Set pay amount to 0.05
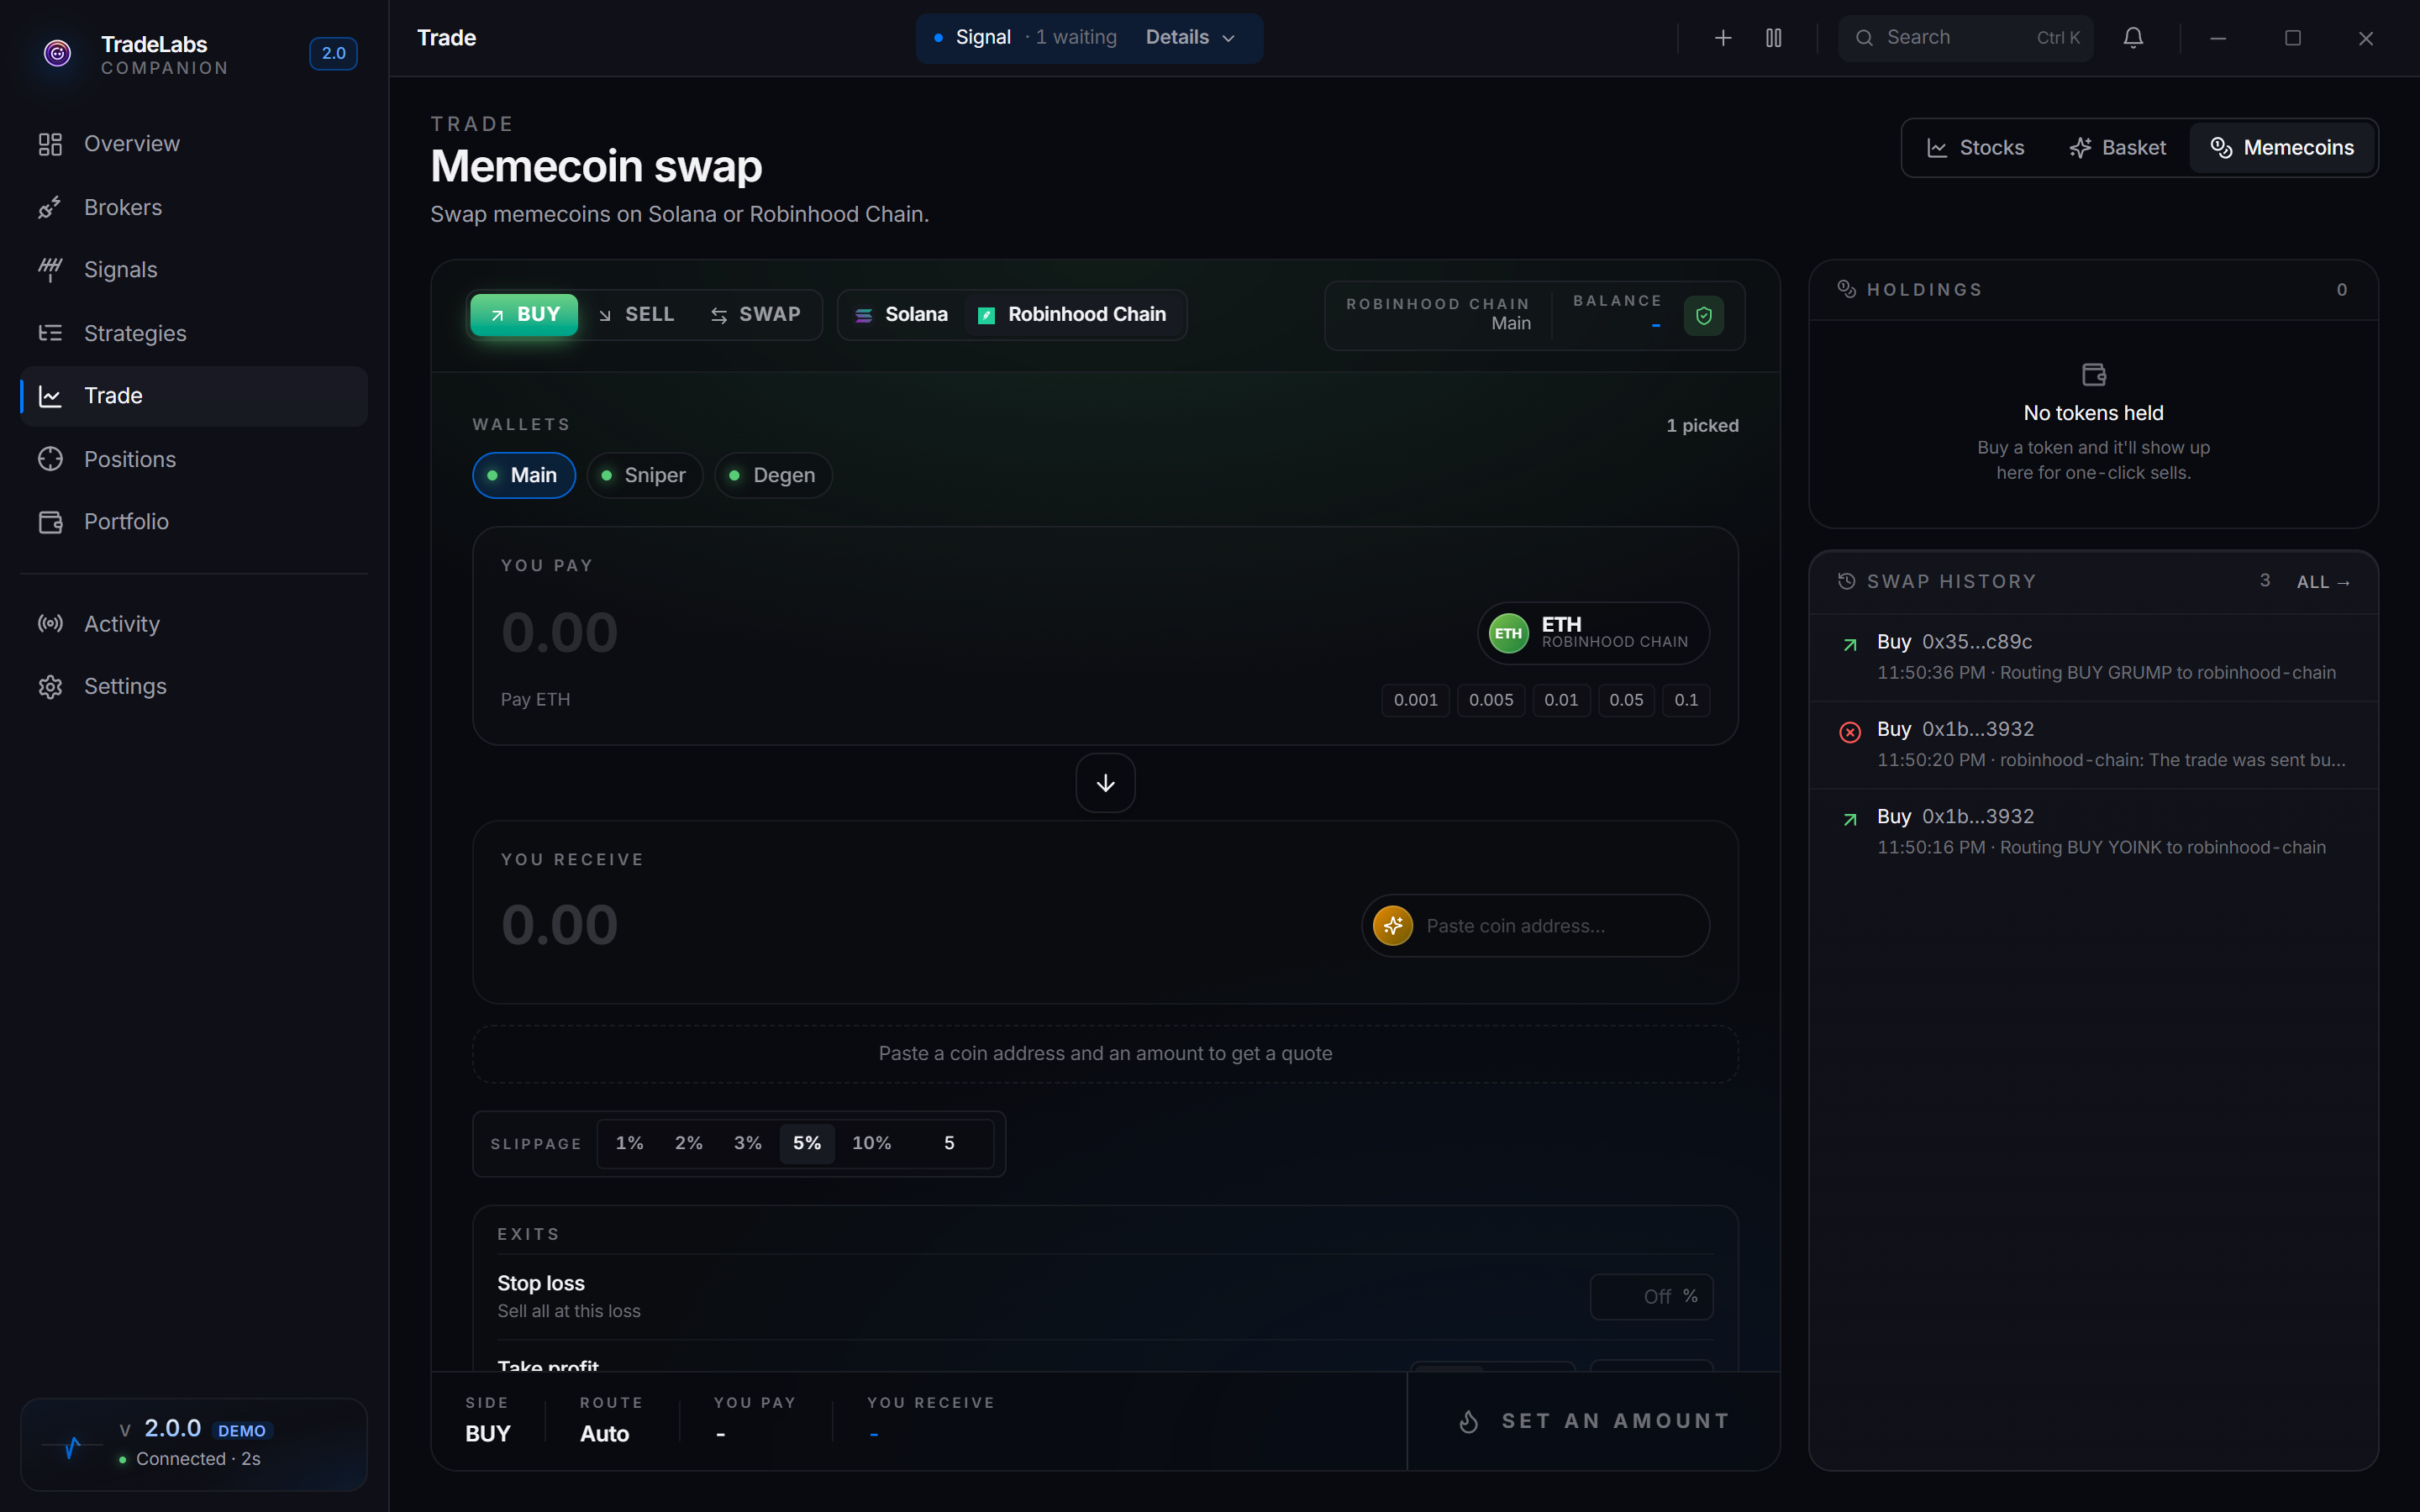This screenshot has height=1512, width=2420. tap(1626, 700)
